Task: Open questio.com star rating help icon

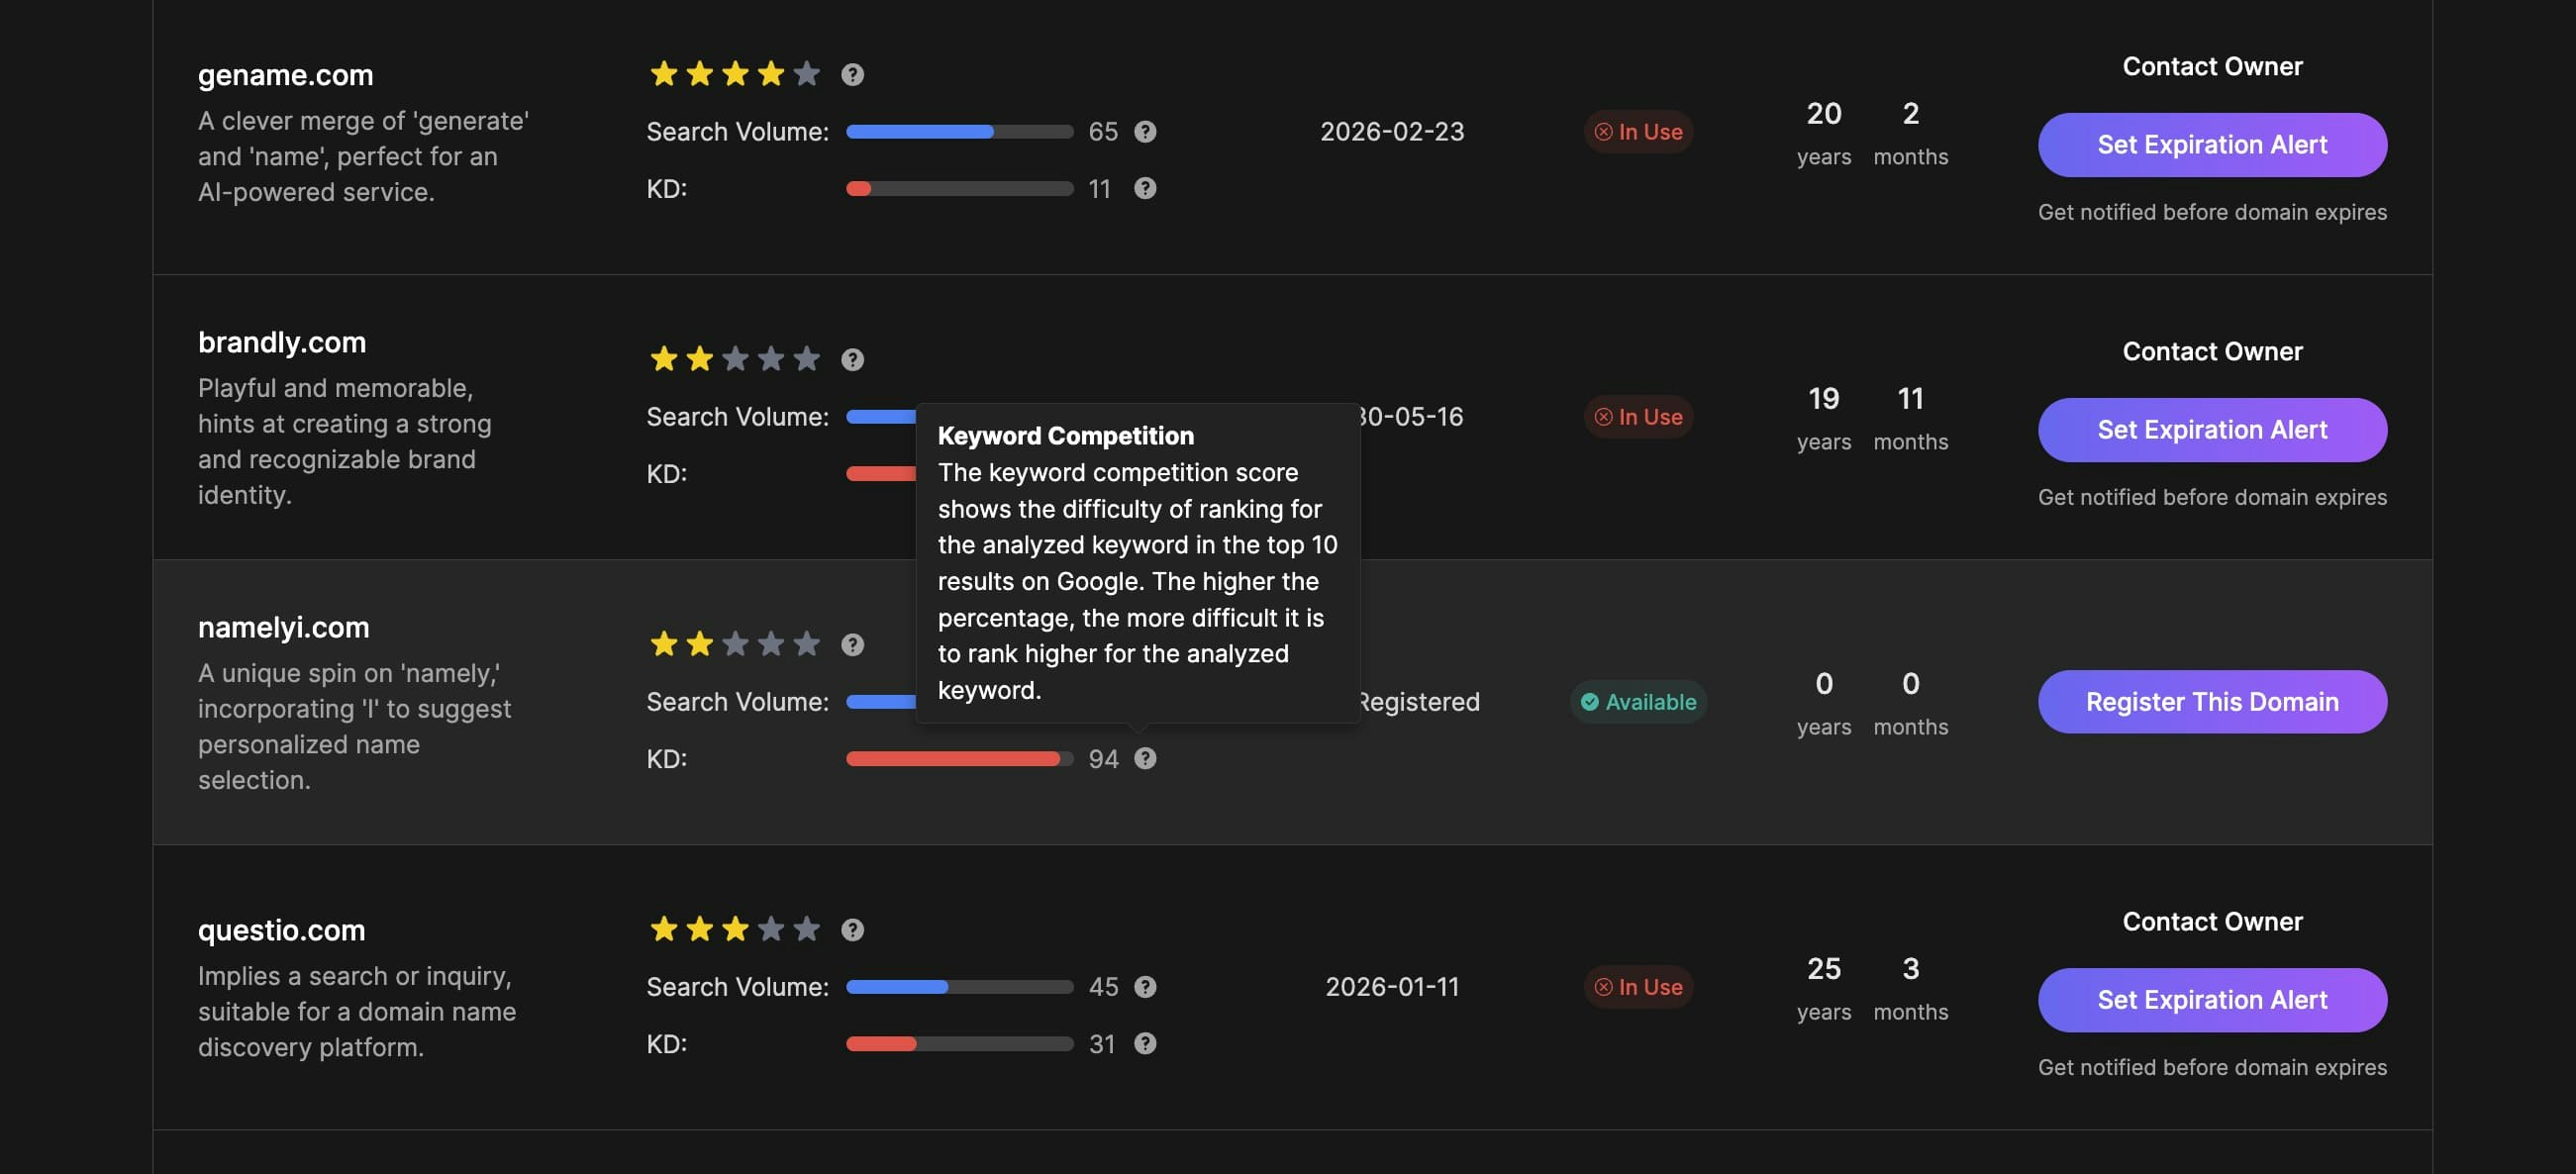Action: point(852,930)
